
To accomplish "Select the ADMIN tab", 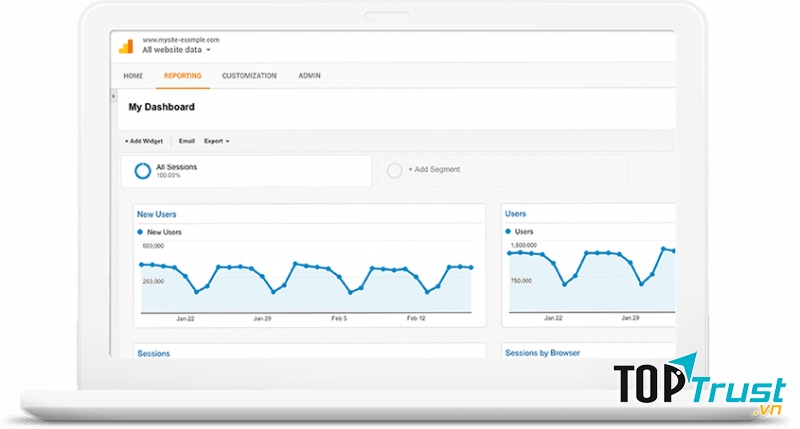I will (309, 76).
